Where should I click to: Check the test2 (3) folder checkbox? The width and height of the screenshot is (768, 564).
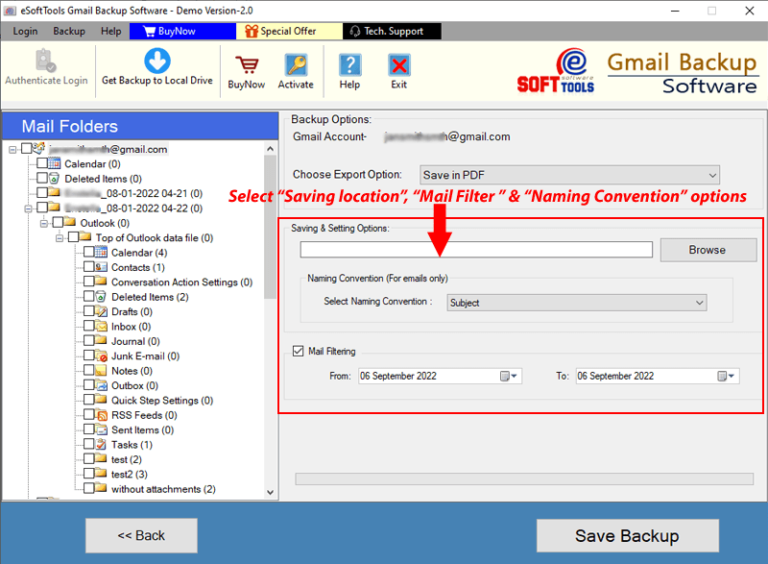click(x=89, y=473)
